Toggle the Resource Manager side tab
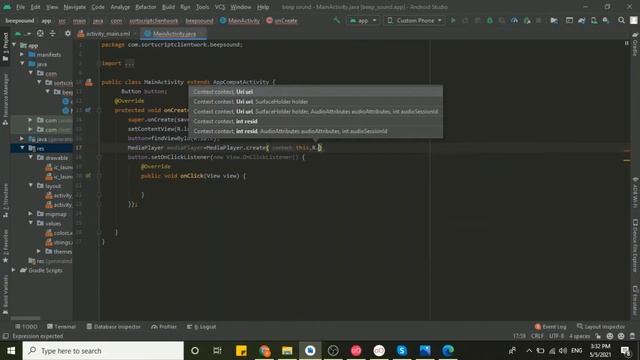640x360 pixels. click(5, 99)
